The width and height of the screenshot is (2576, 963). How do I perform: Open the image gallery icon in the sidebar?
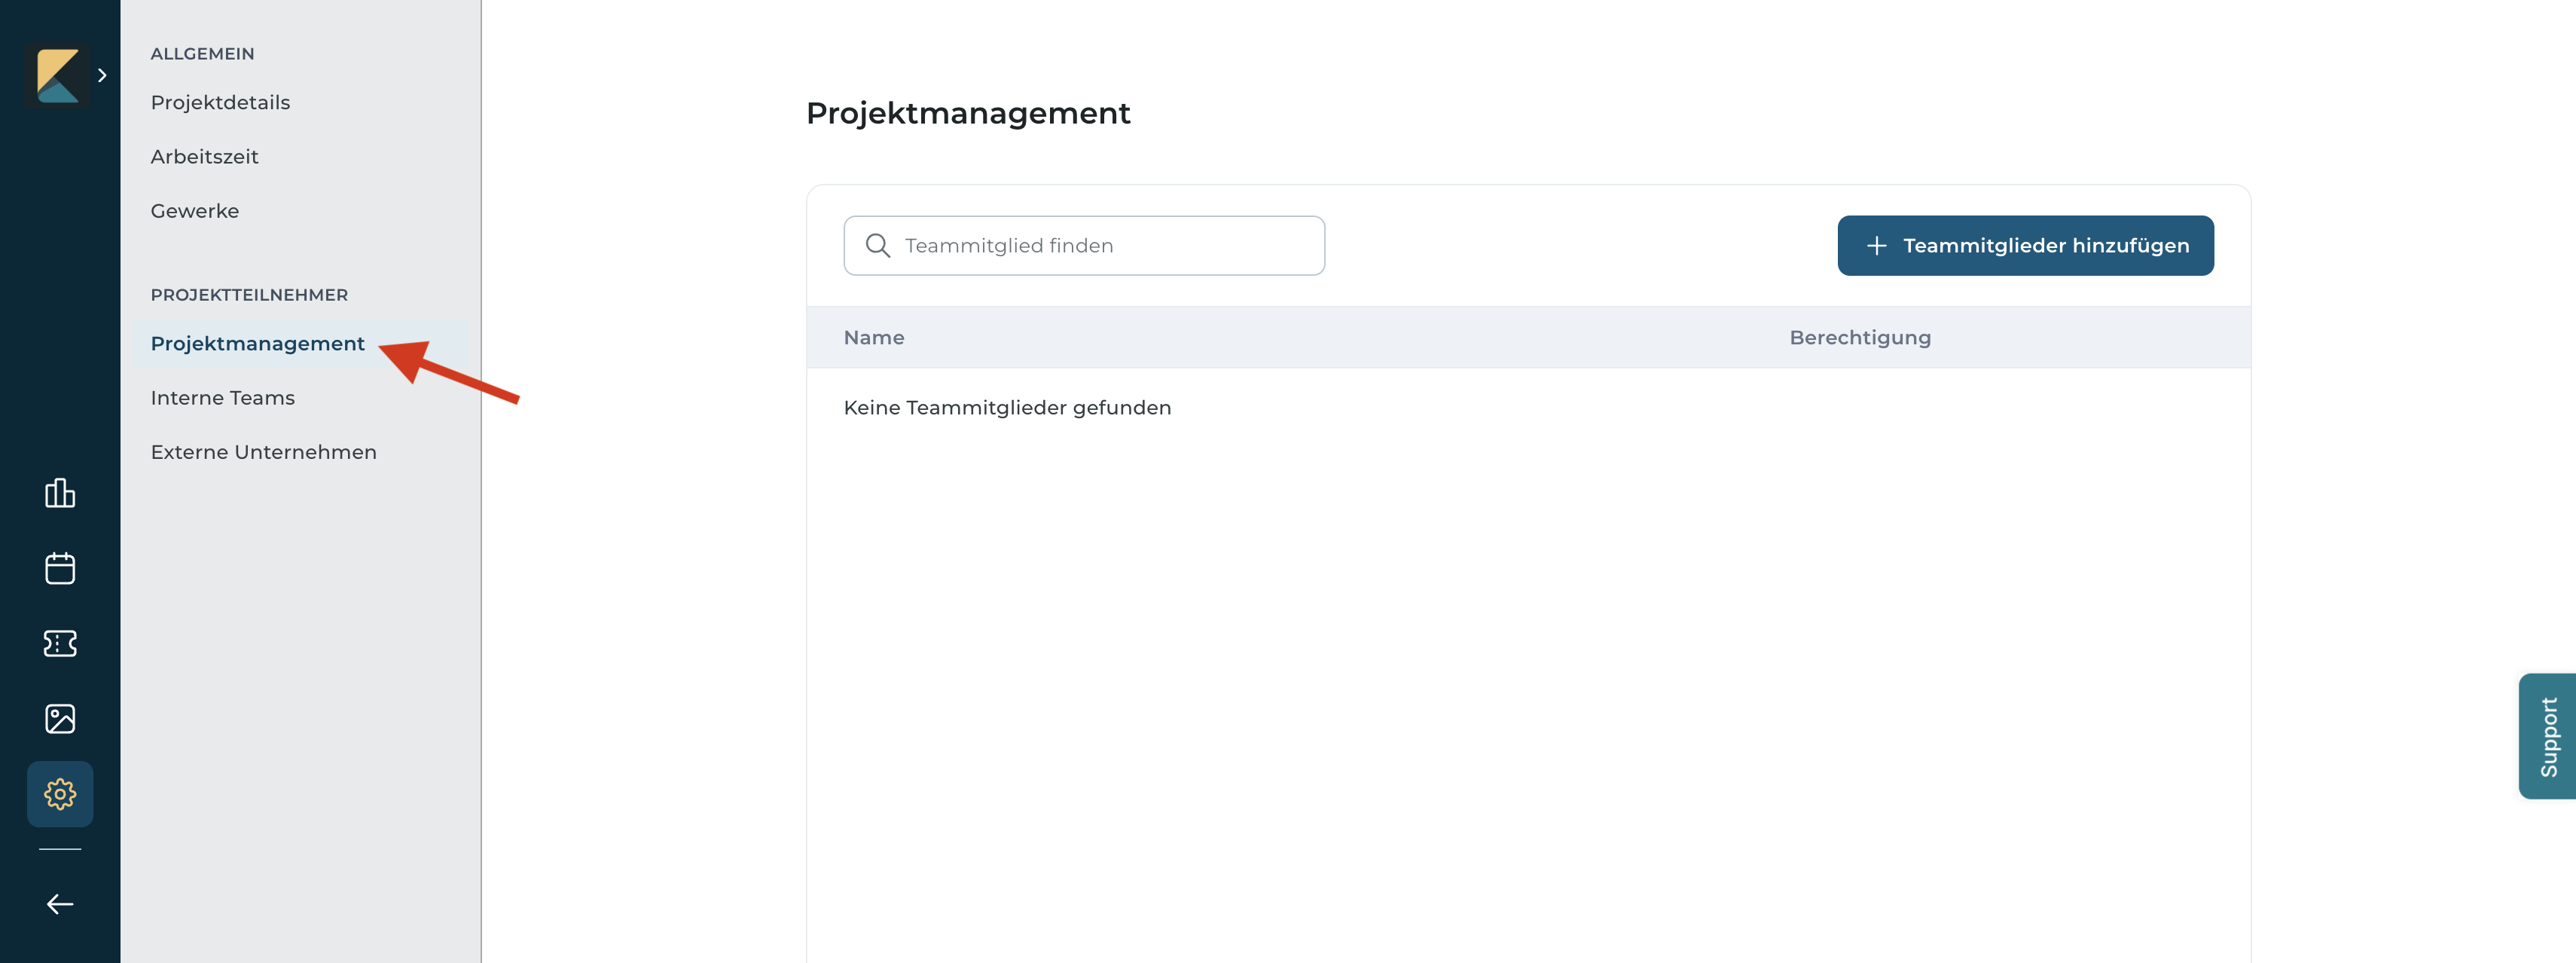60,718
